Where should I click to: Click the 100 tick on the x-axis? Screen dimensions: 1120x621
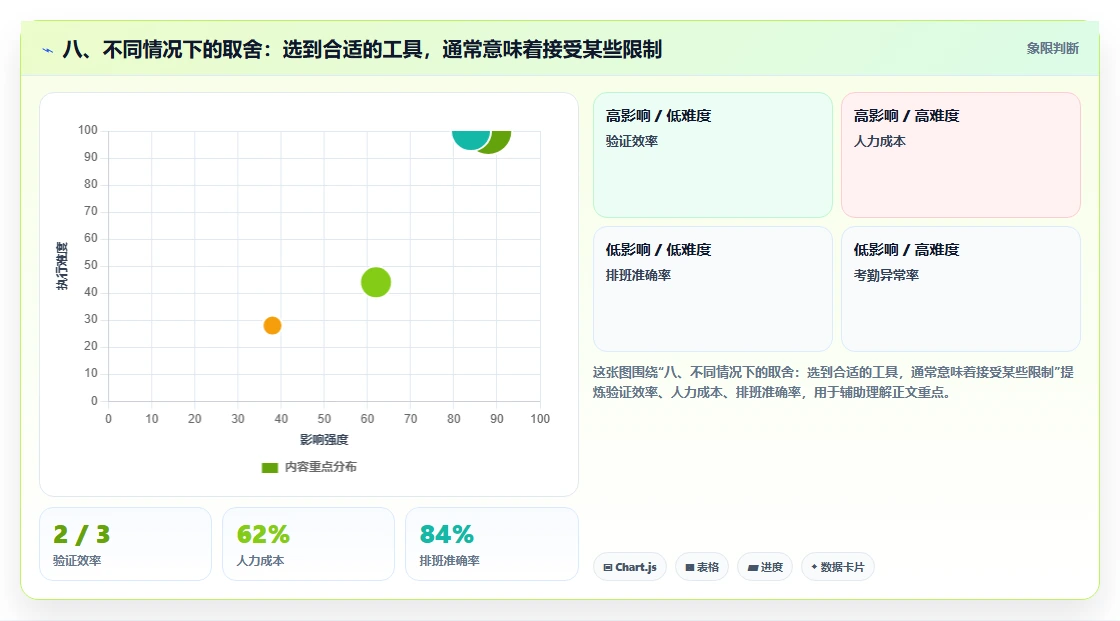(x=540, y=419)
